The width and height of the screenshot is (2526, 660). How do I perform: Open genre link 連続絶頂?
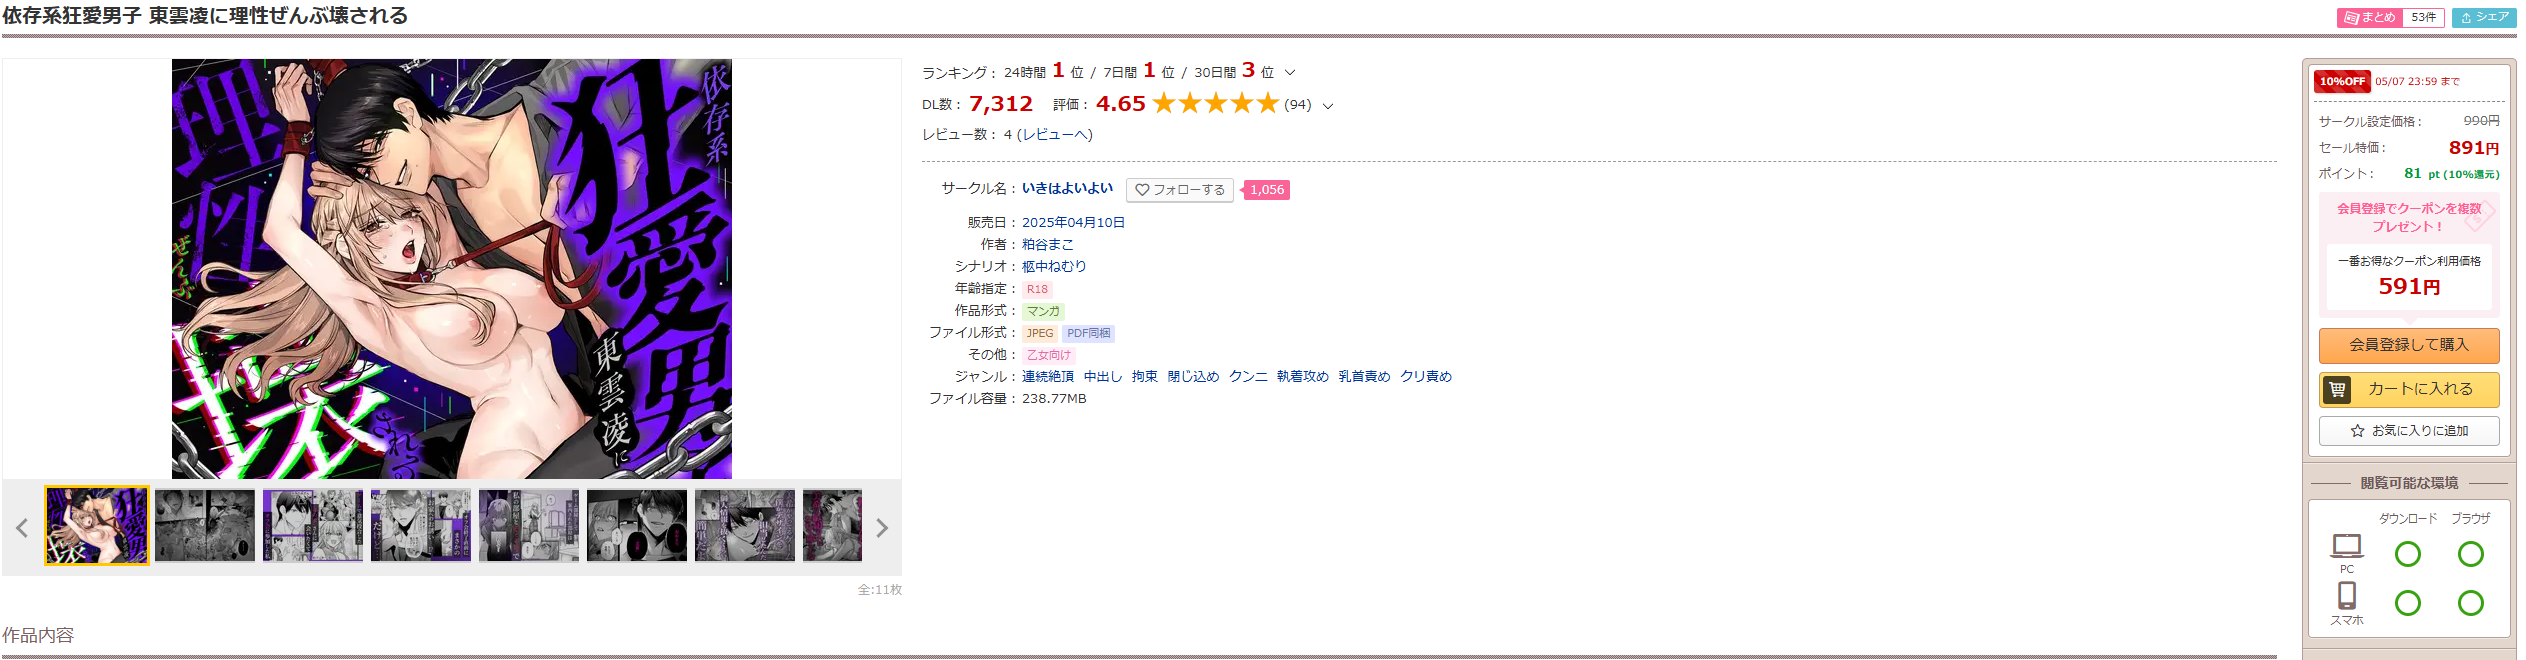pyautogui.click(x=1048, y=377)
